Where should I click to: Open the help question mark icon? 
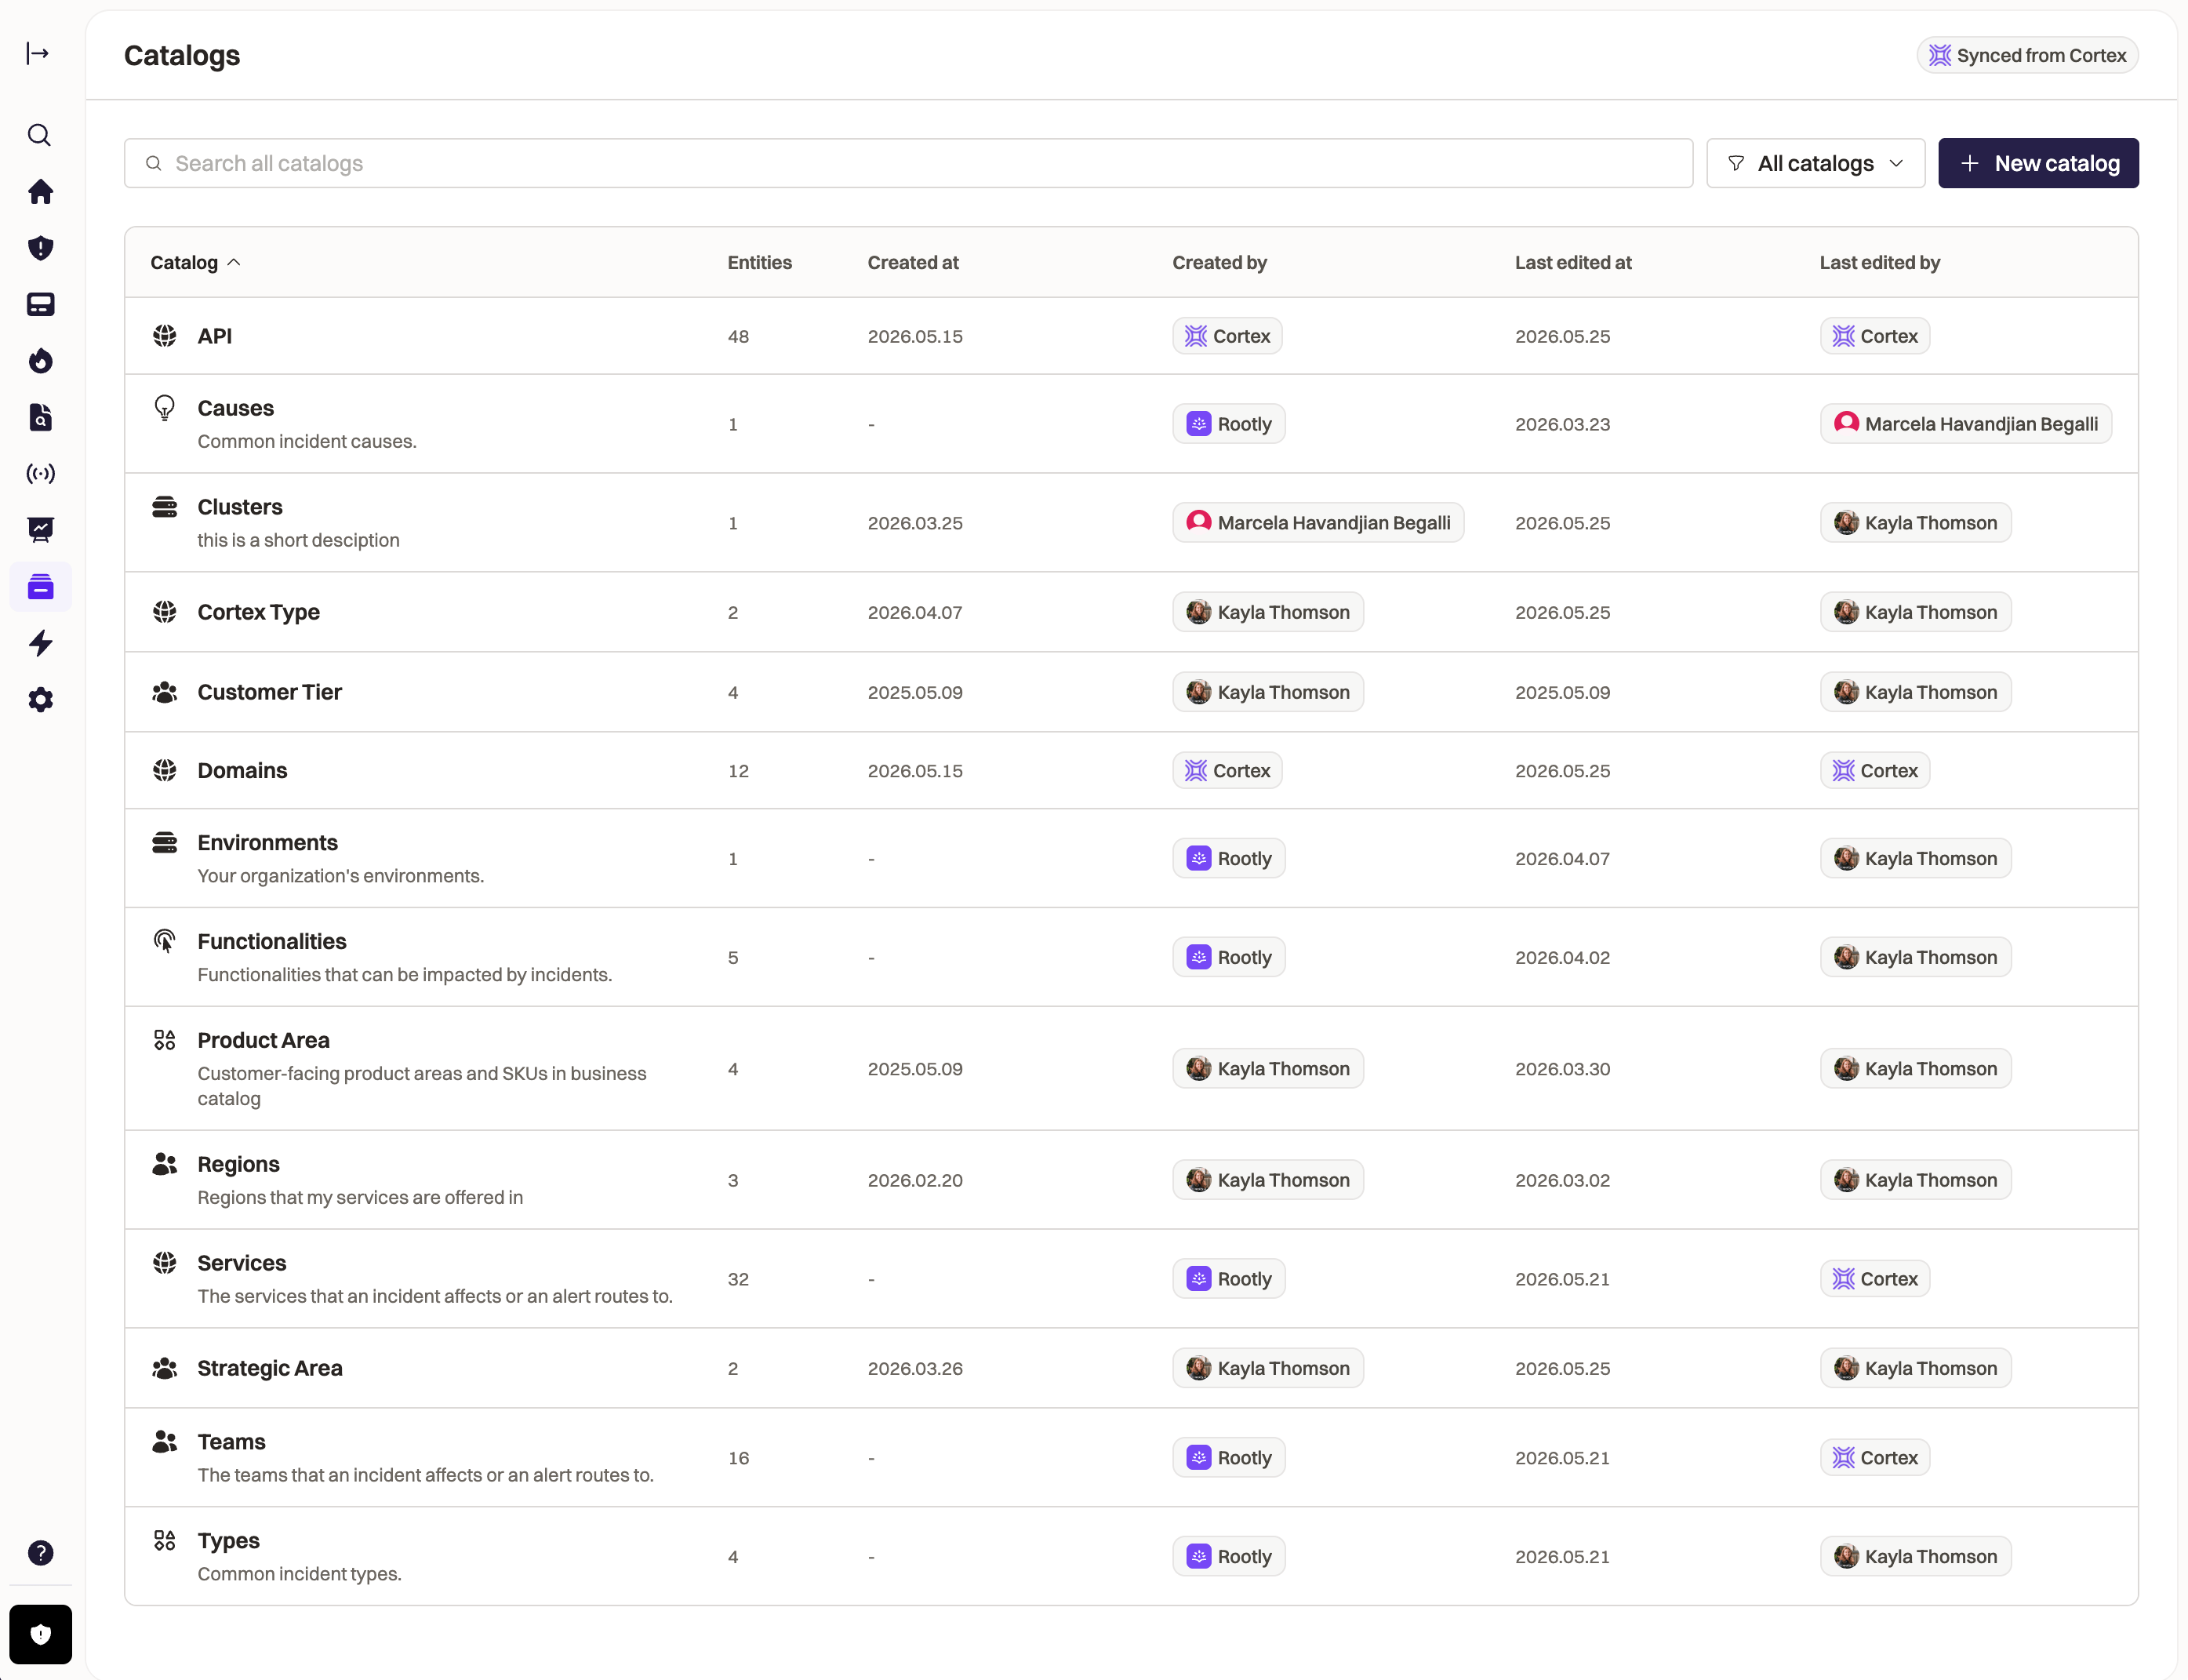coord(40,1553)
